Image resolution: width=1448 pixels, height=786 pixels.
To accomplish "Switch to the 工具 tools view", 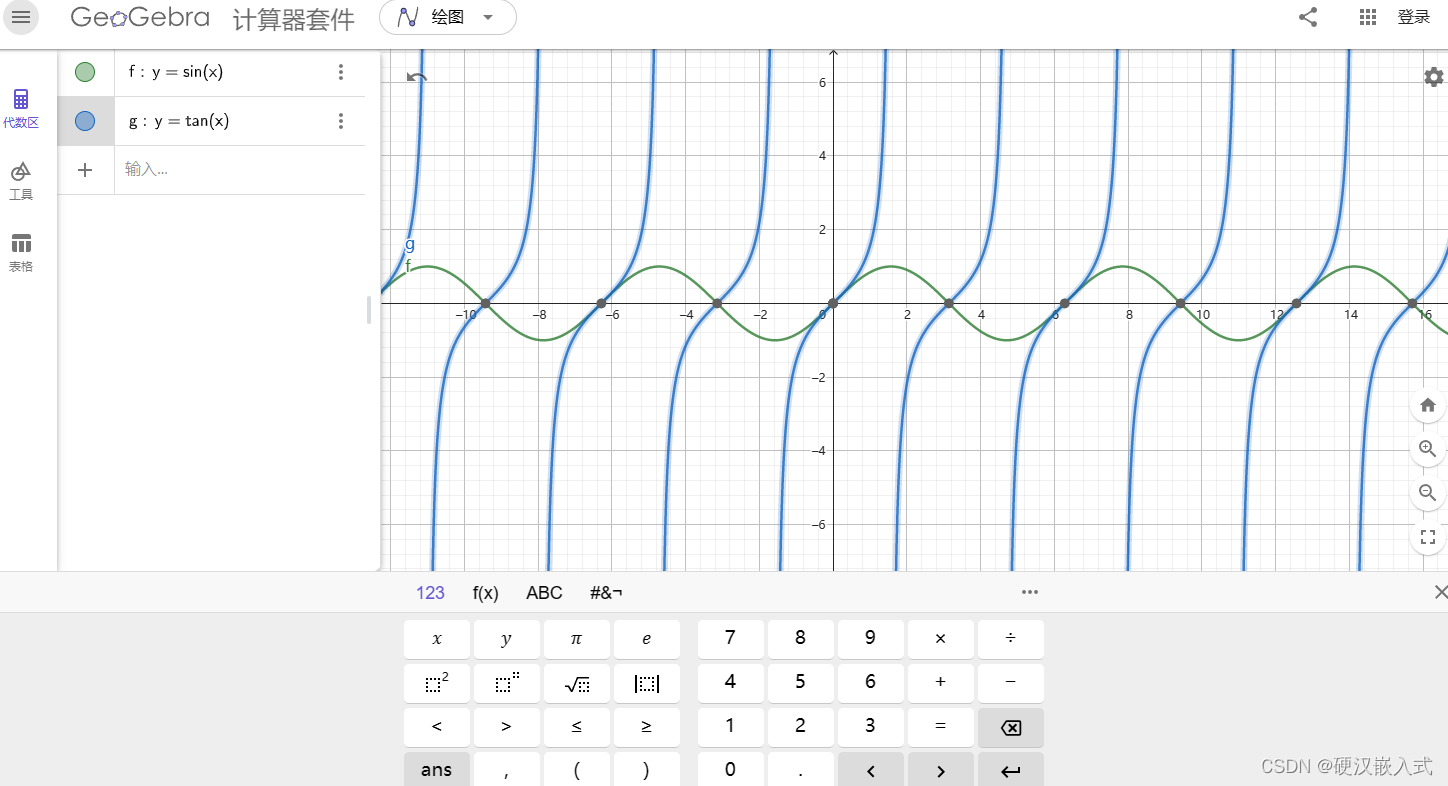I will (21, 181).
